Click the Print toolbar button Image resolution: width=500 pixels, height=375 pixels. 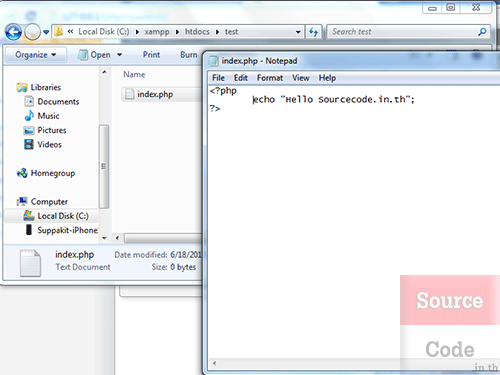[x=151, y=55]
